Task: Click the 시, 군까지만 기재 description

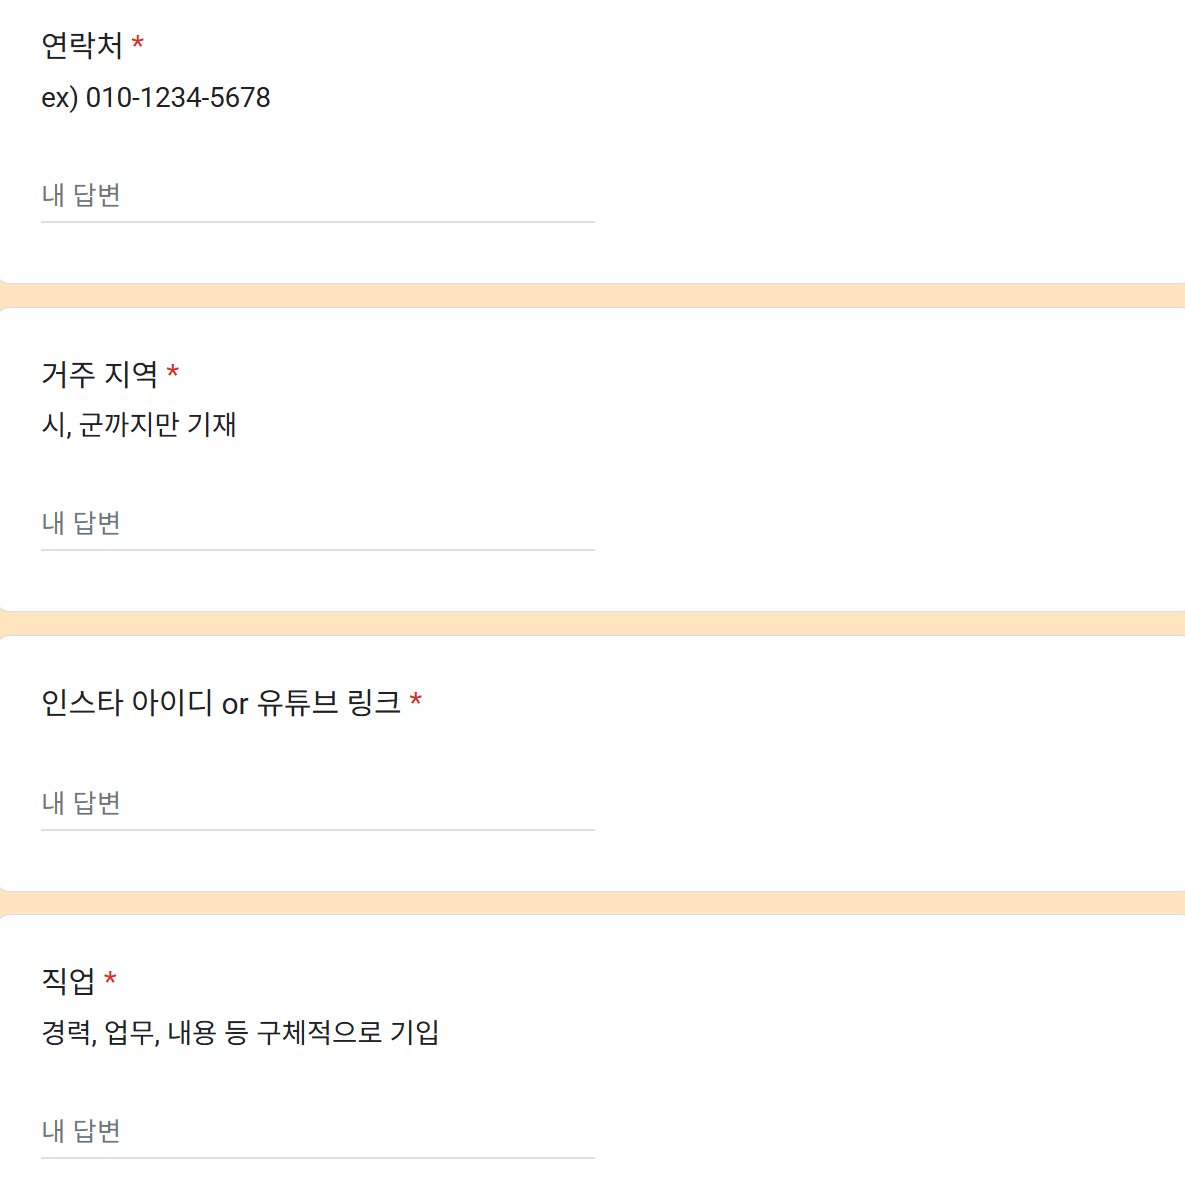Action: click(140, 425)
